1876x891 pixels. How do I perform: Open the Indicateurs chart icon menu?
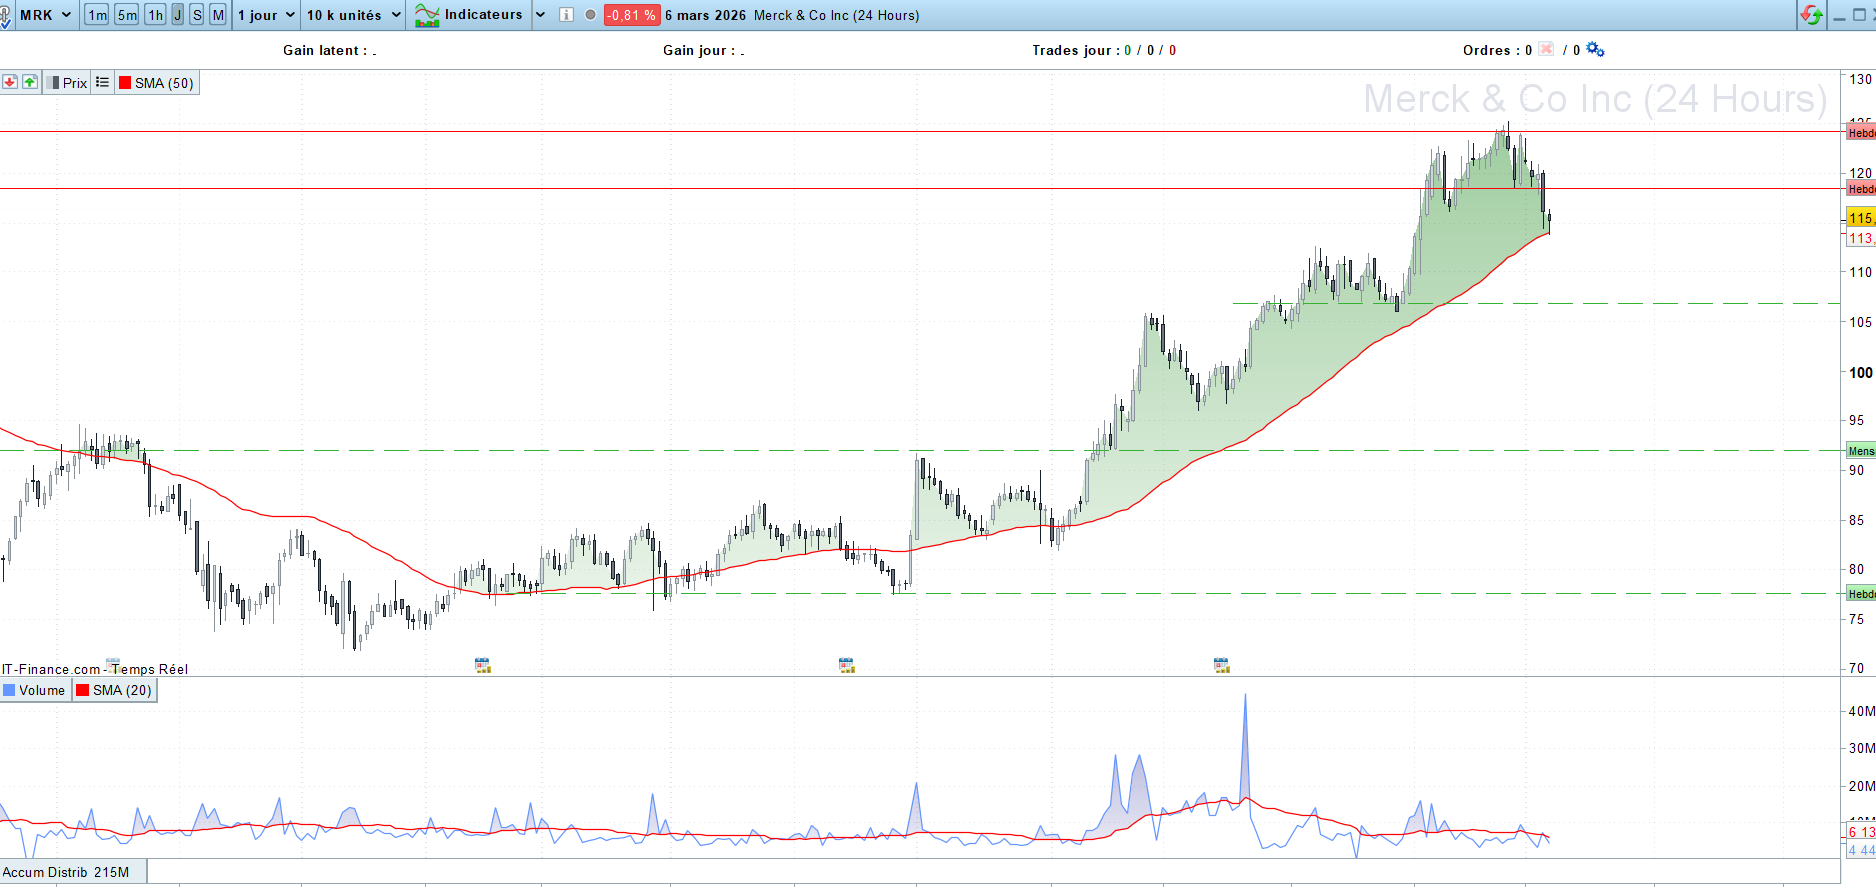pos(427,15)
